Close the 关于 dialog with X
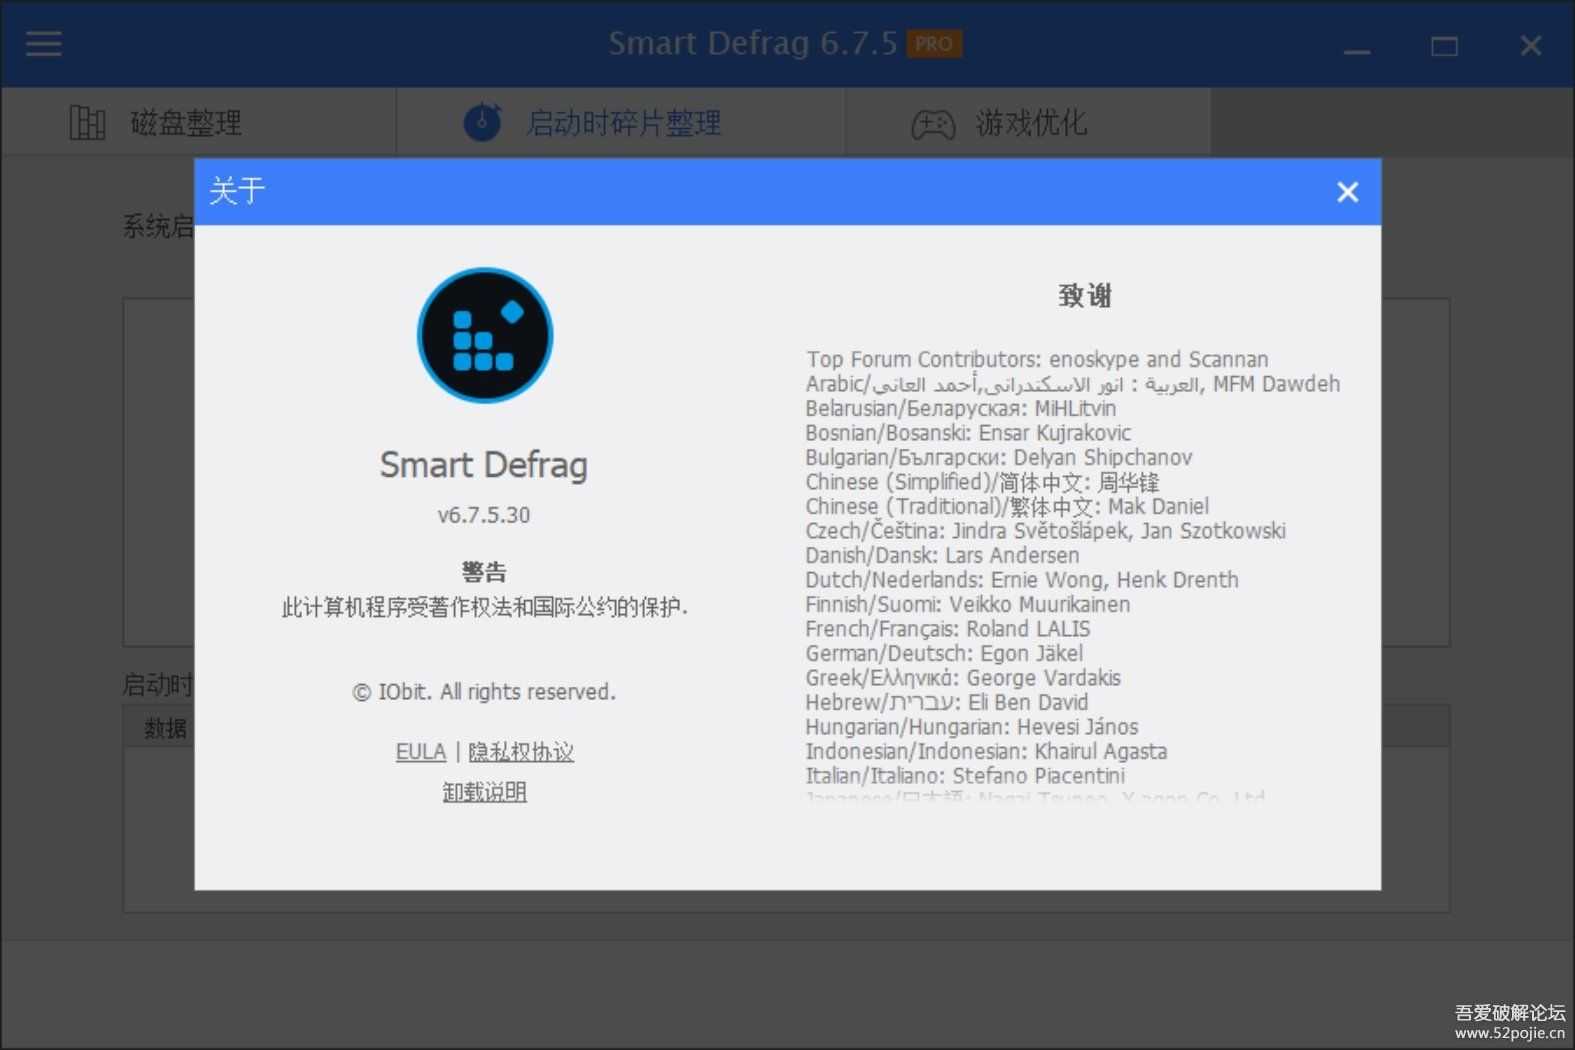The image size is (1575, 1050). coord(1347,192)
